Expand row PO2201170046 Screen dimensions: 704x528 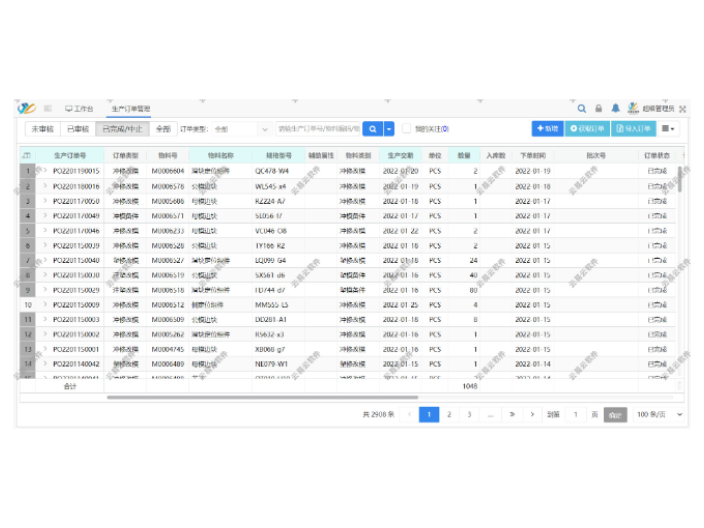(45, 230)
